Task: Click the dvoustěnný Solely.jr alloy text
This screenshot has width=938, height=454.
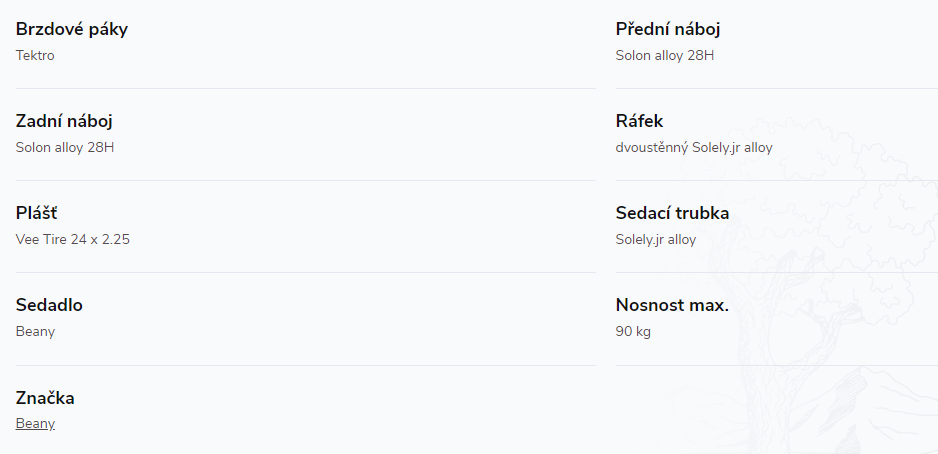Action: pos(694,147)
